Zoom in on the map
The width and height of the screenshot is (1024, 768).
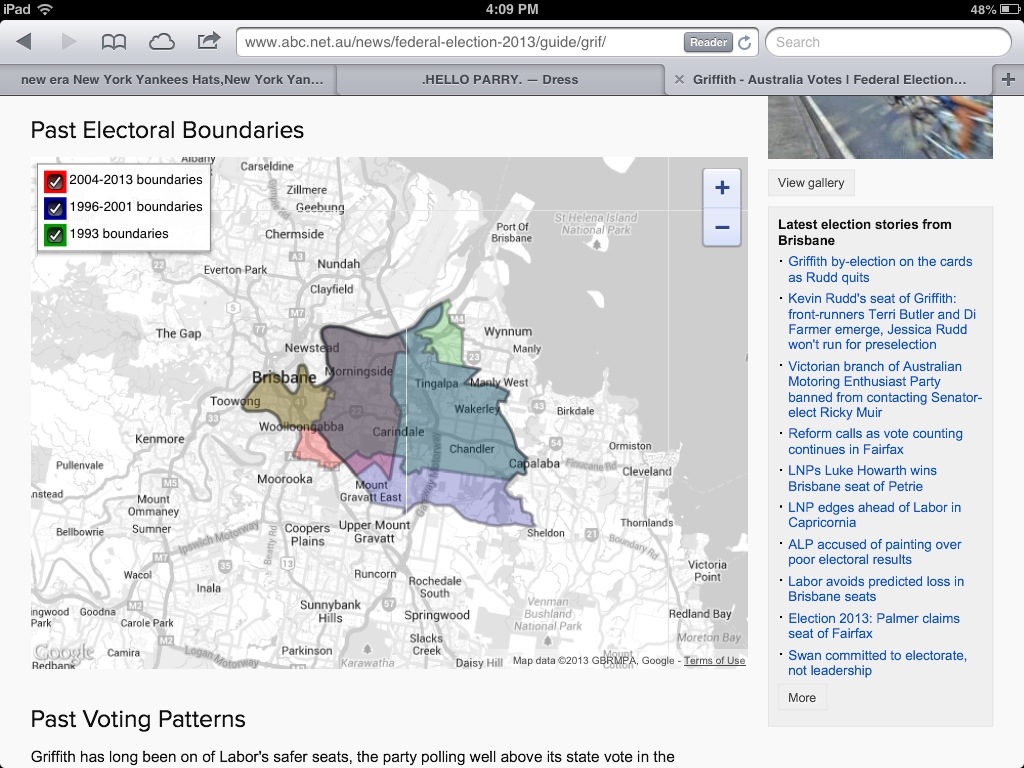(721, 188)
